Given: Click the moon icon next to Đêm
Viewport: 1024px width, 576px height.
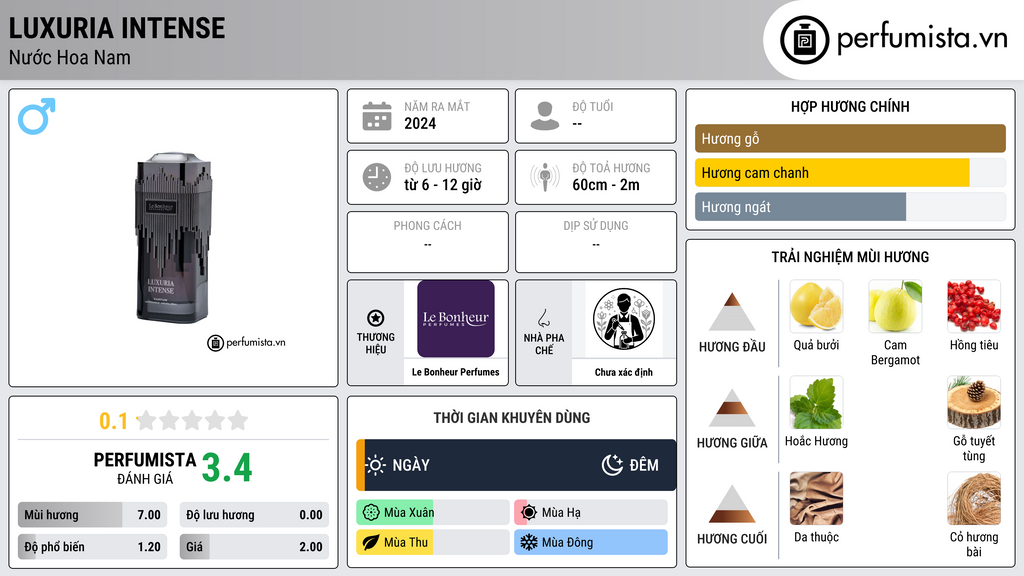Looking at the screenshot, I should point(612,465).
